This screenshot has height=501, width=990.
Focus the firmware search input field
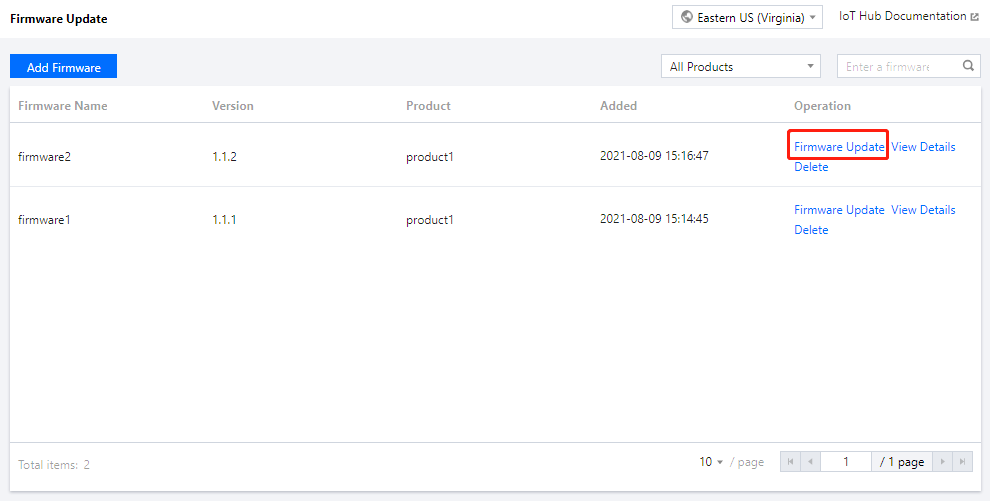point(897,67)
